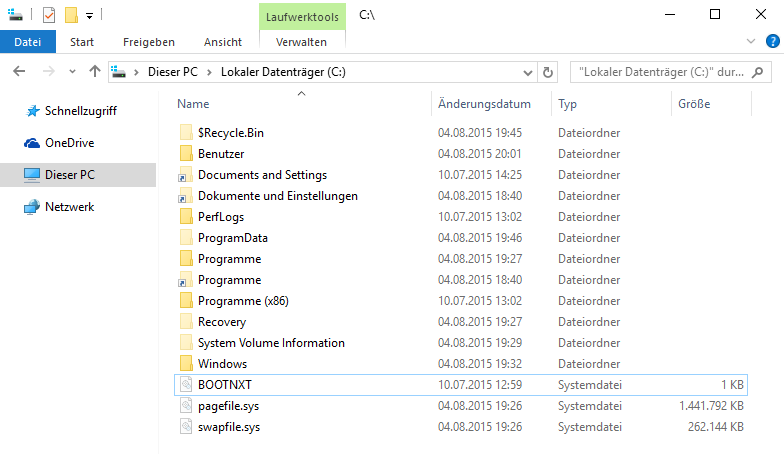Go back with the left arrow
Image resolution: width=784 pixels, height=454 pixels.
coord(19,72)
